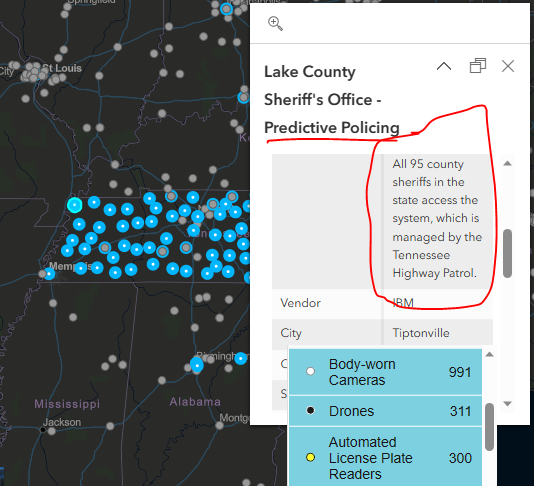Viewport: 534px width, 486px height.
Task: Click the Vendor row in popup table
Action: coord(382,303)
